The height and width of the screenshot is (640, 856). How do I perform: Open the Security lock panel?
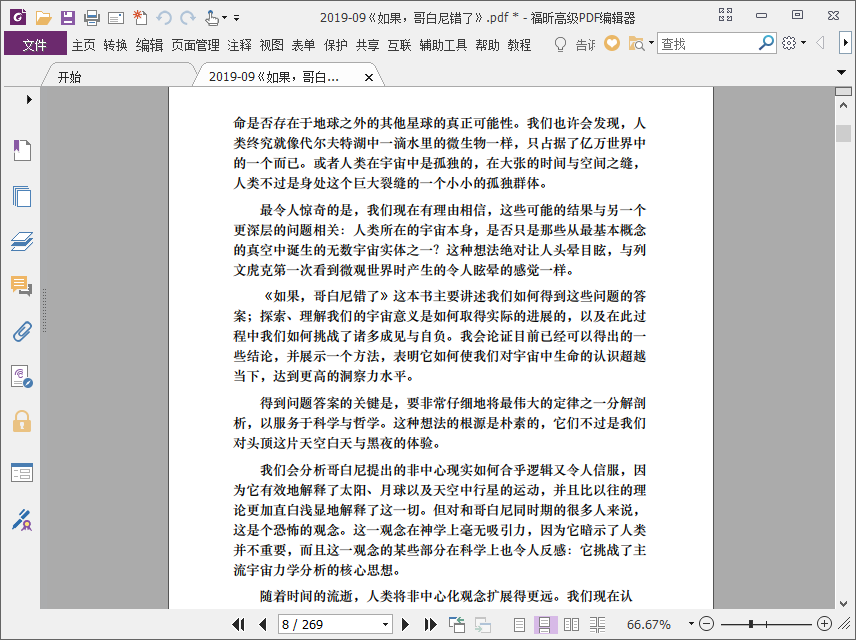tap(22, 422)
